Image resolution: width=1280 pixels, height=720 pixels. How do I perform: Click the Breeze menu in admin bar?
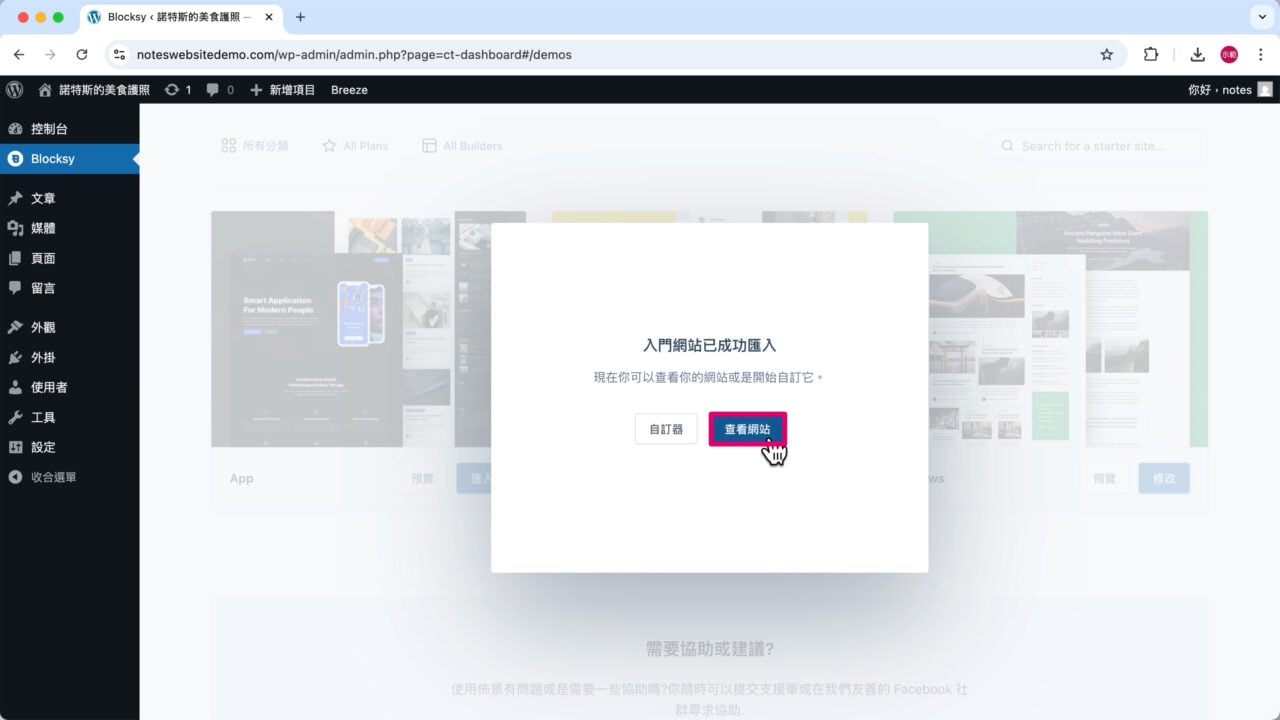click(x=349, y=90)
